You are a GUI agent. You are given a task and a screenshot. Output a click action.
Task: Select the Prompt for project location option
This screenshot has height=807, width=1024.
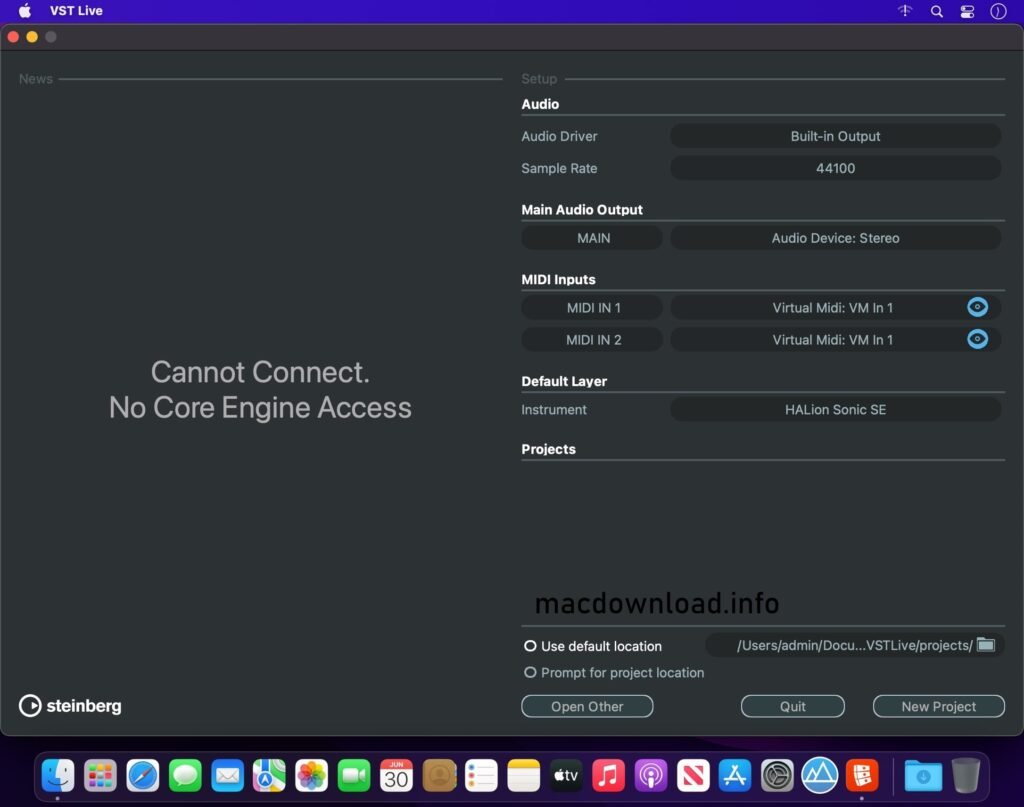pos(530,672)
